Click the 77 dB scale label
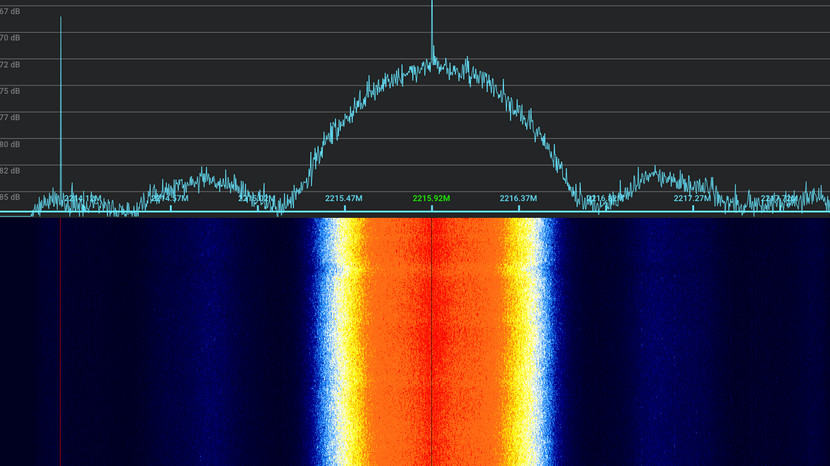Screen dimensions: 830x466 [x=10, y=118]
